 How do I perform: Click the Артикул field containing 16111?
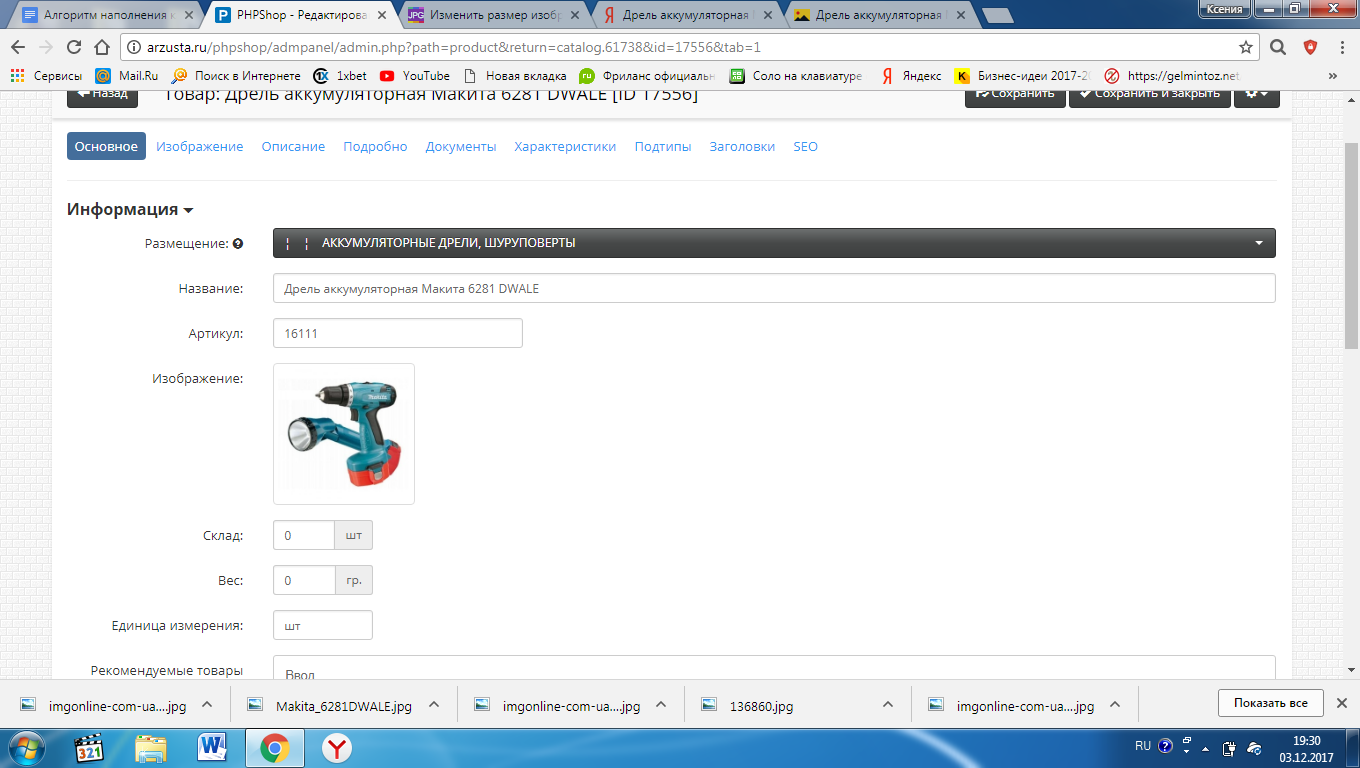coord(398,333)
